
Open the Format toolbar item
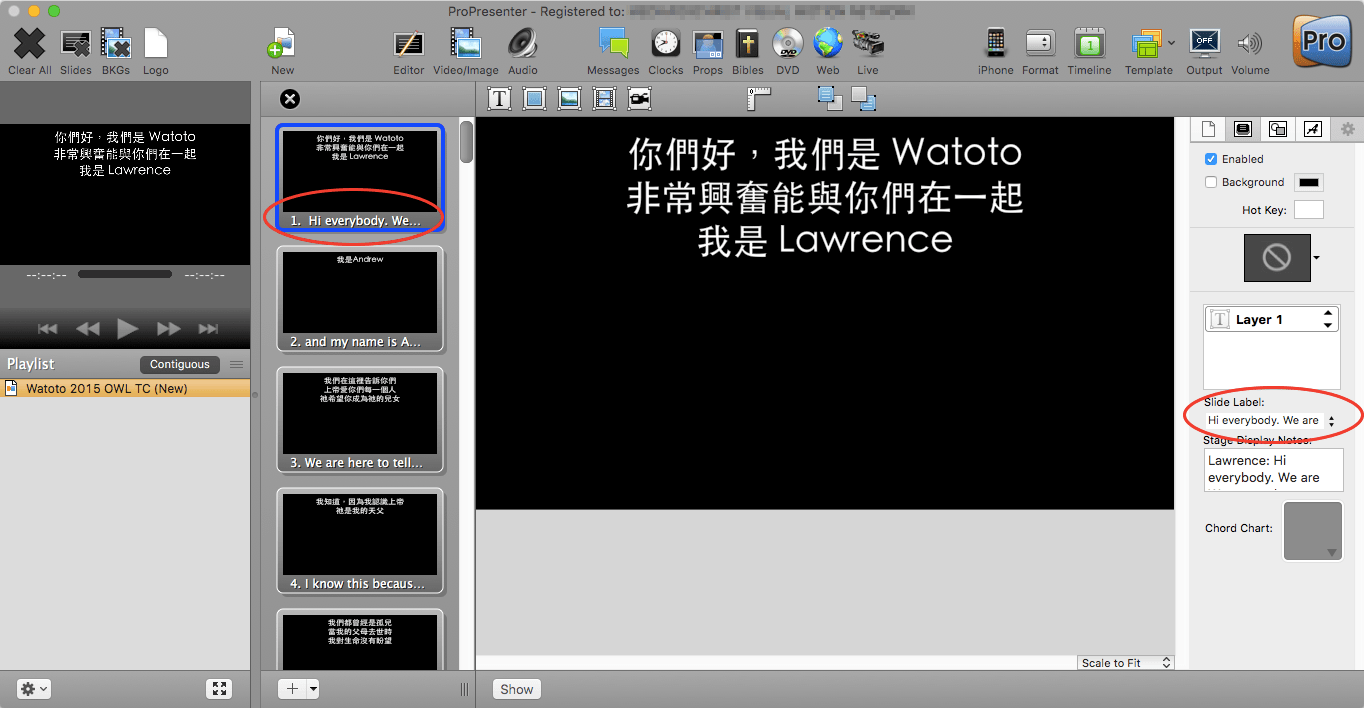click(x=1040, y=44)
